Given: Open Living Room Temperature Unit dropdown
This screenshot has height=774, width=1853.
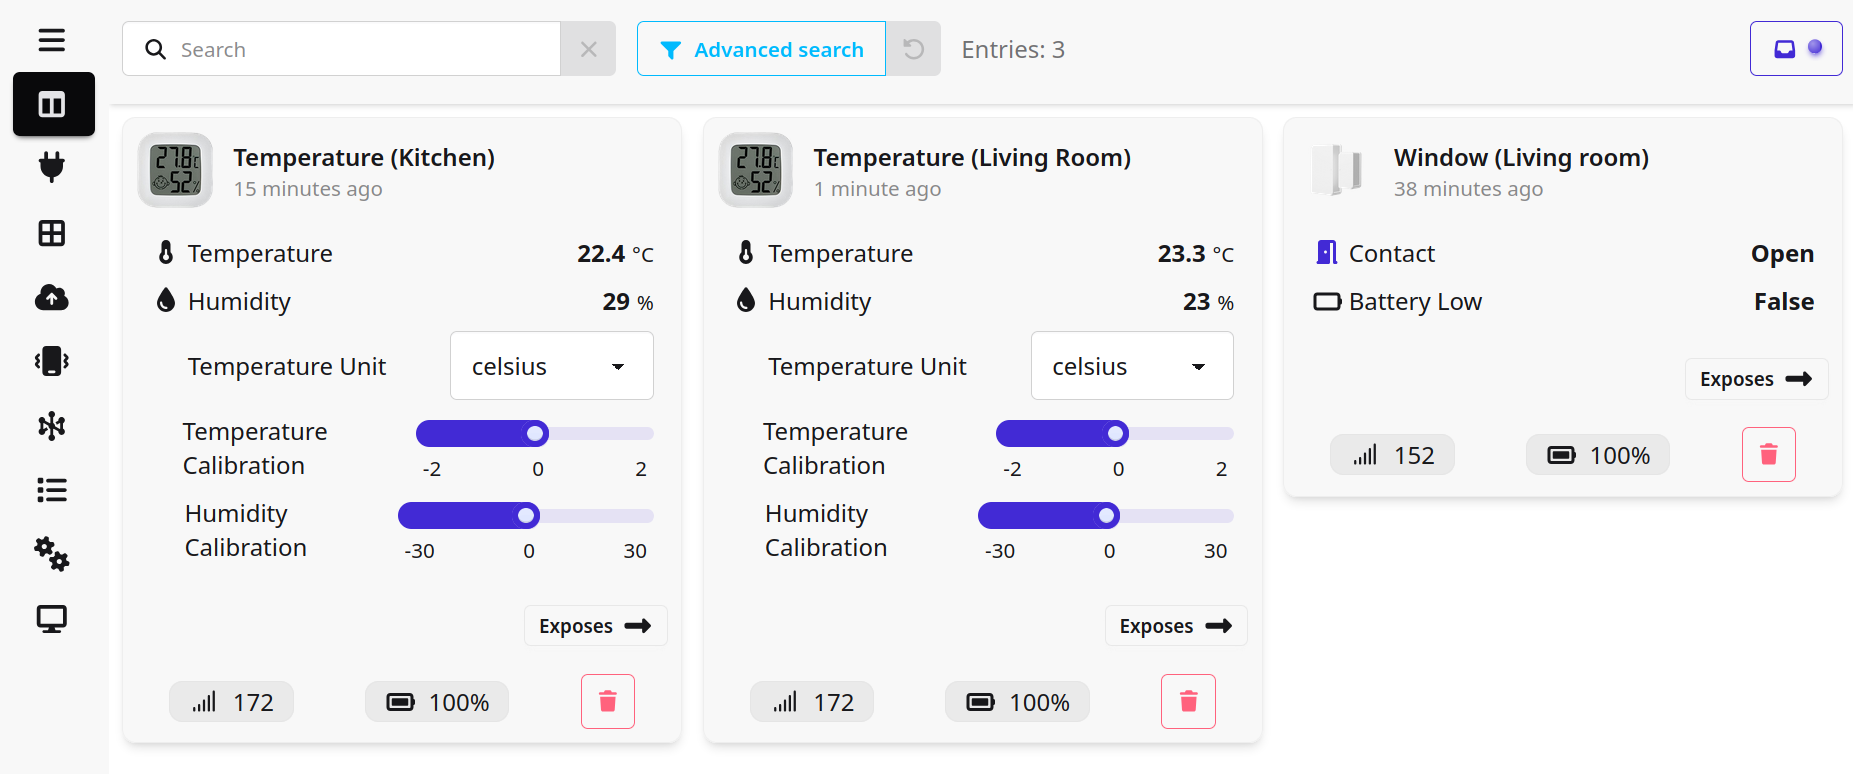Looking at the screenshot, I should (1132, 366).
